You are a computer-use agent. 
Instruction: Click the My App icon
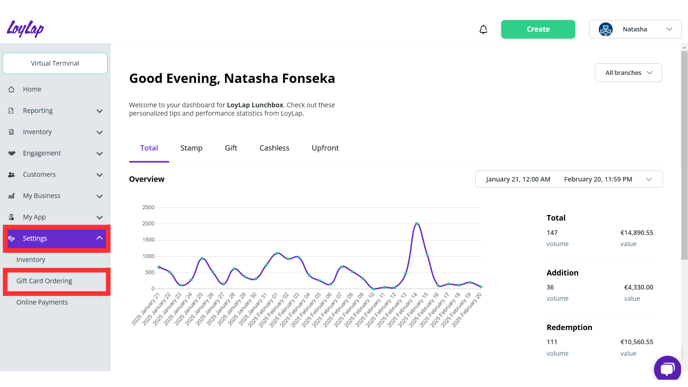tap(11, 217)
